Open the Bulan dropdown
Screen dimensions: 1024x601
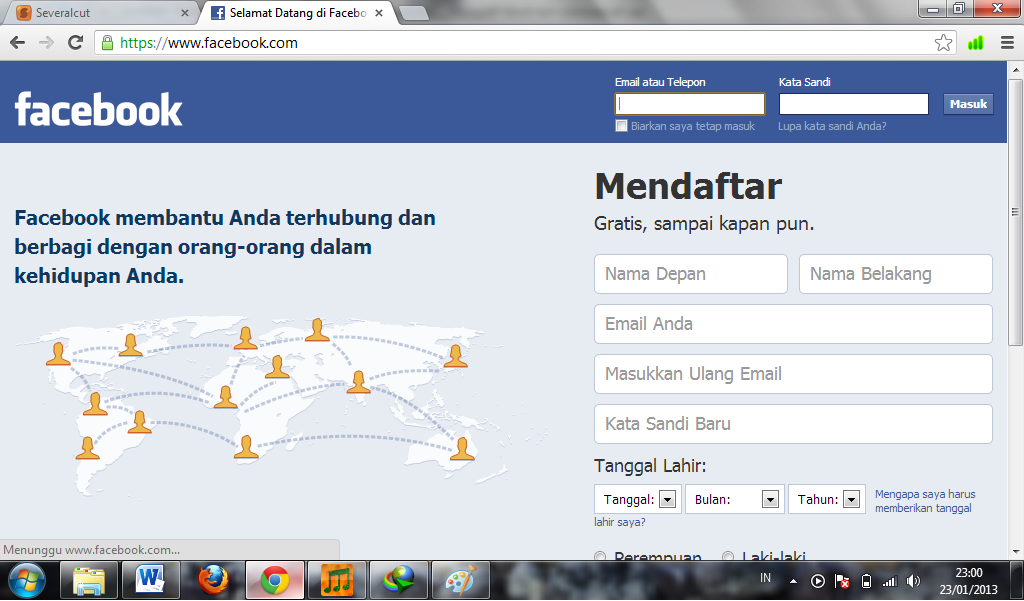click(735, 499)
